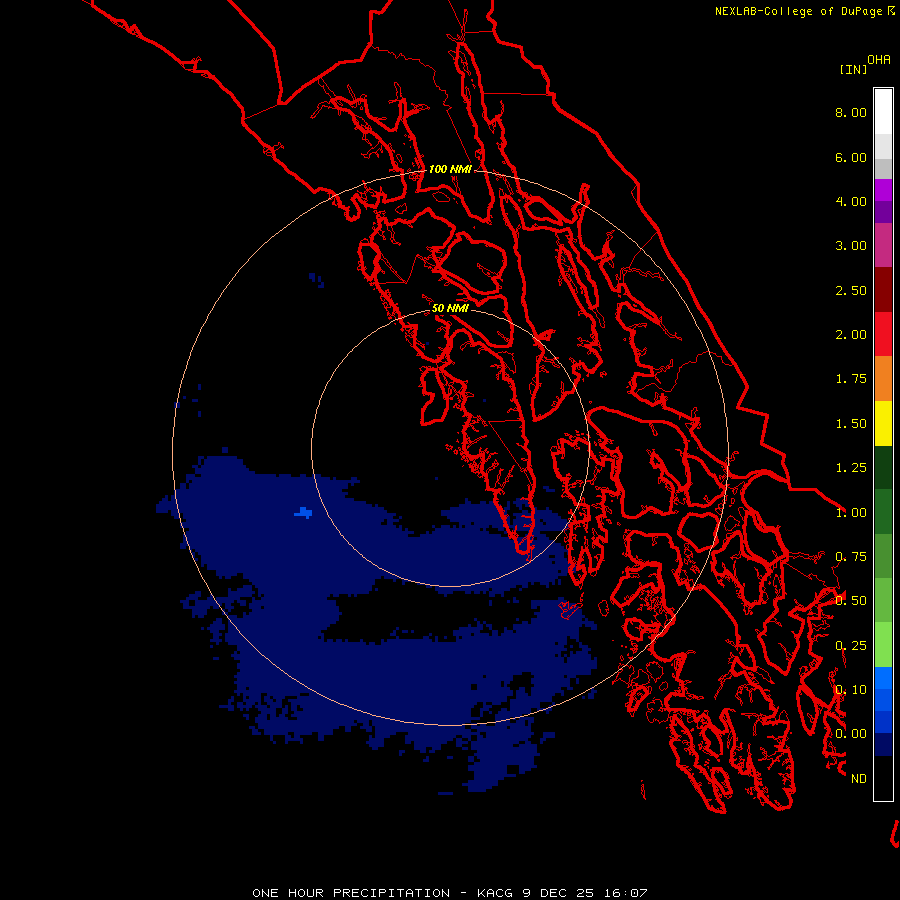Pick the pink 3.00 legend swatch
This screenshot has height=900, width=900.
coord(883,245)
